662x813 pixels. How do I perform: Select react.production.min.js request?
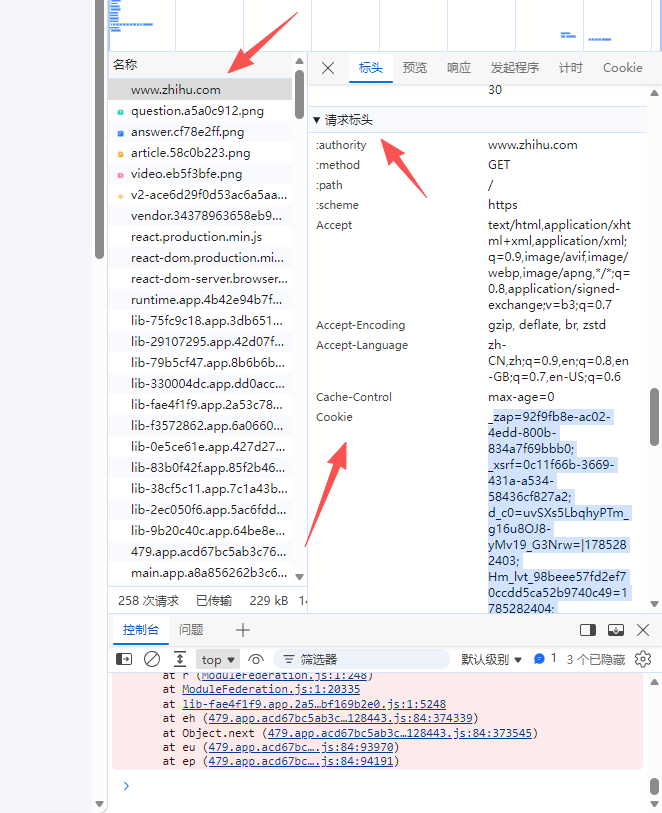click(200, 237)
